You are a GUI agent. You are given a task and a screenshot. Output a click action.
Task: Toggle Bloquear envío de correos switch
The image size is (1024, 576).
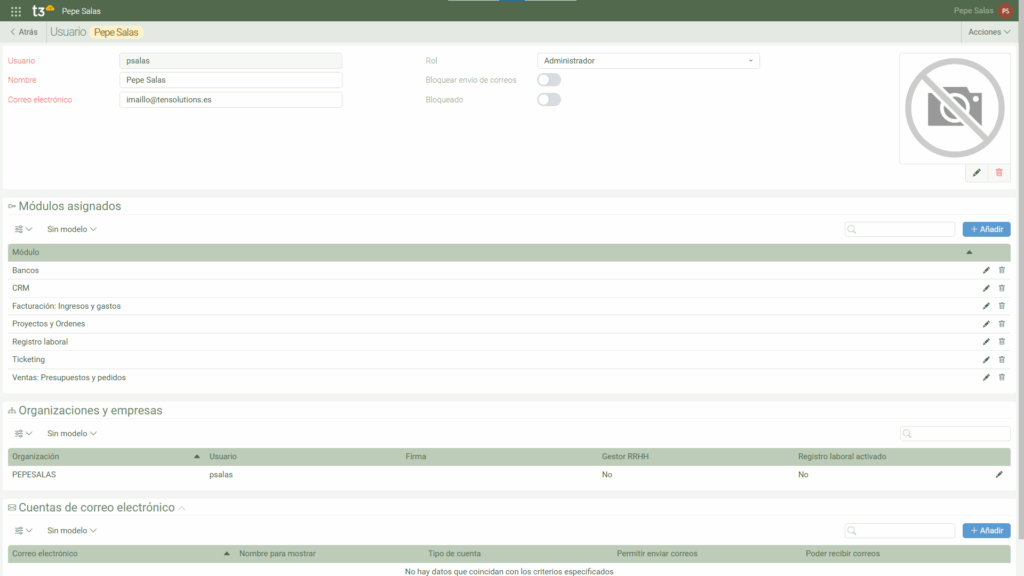[549, 80]
